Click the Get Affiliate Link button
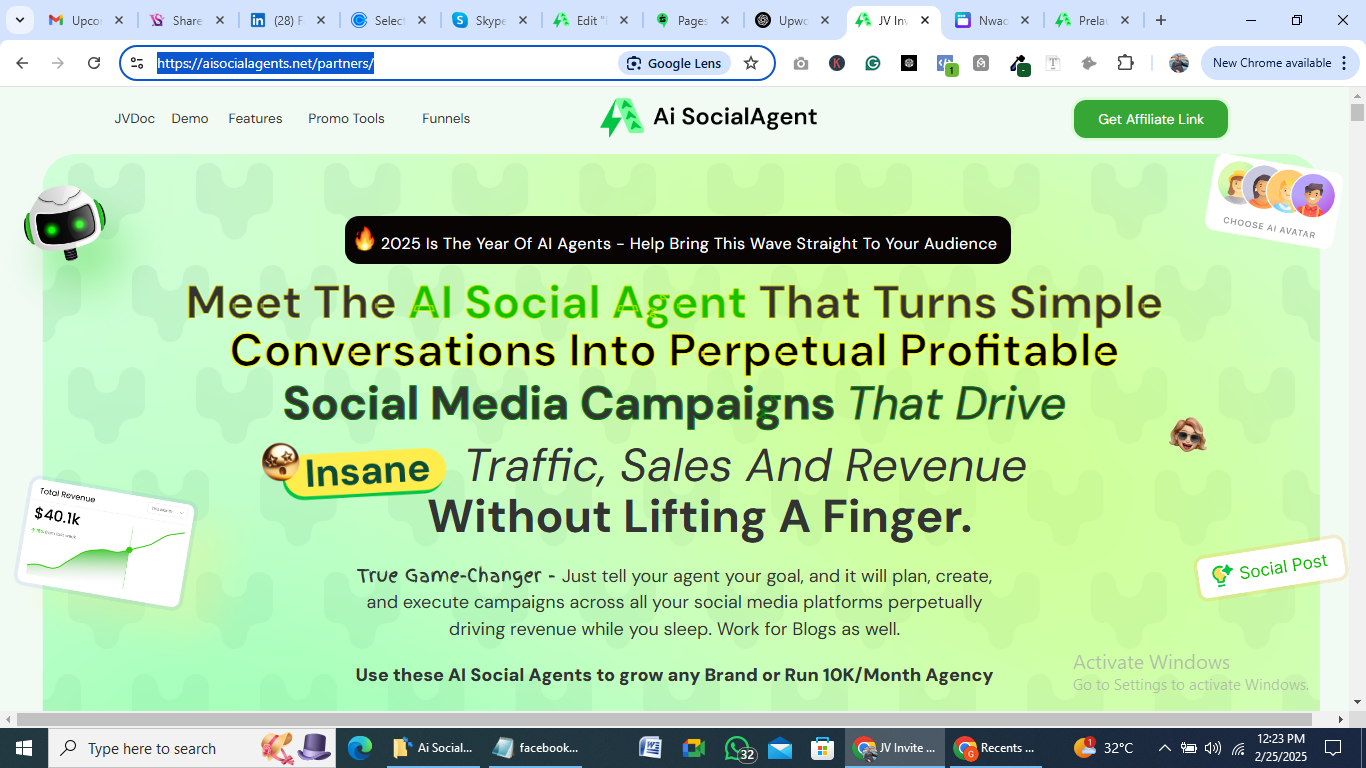Screen dimensions: 1366x768 point(1150,119)
